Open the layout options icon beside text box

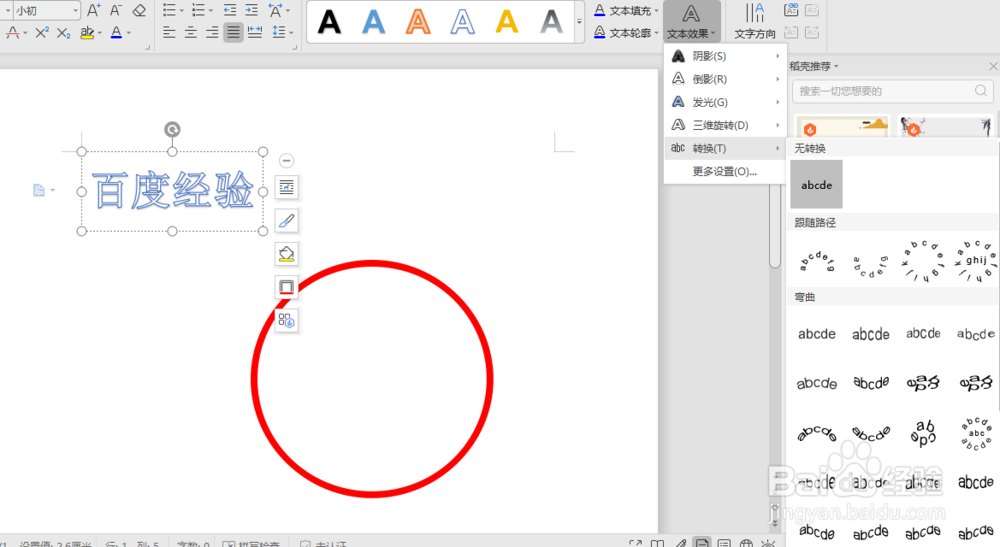[x=287, y=187]
